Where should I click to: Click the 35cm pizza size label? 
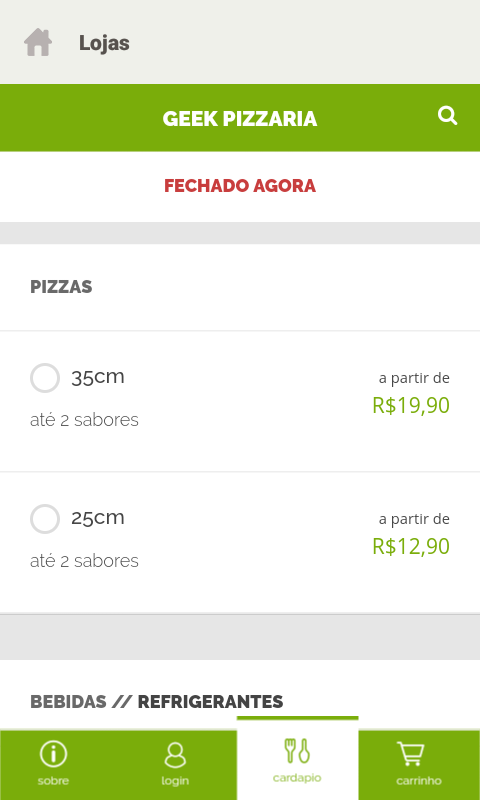pos(98,378)
